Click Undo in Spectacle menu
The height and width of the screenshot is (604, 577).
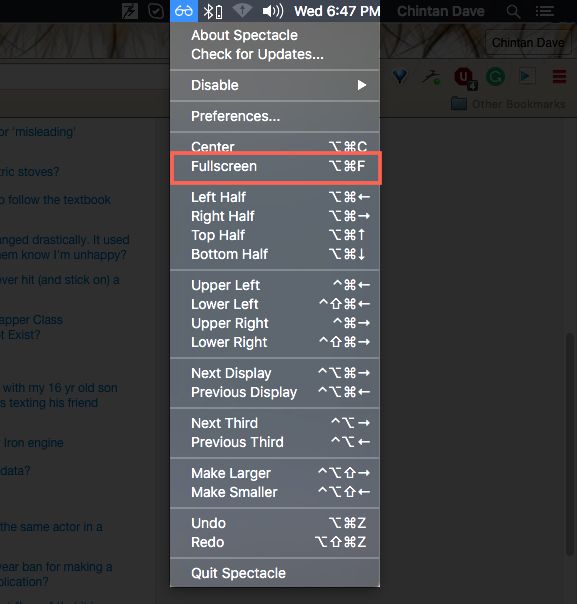pyautogui.click(x=275, y=523)
